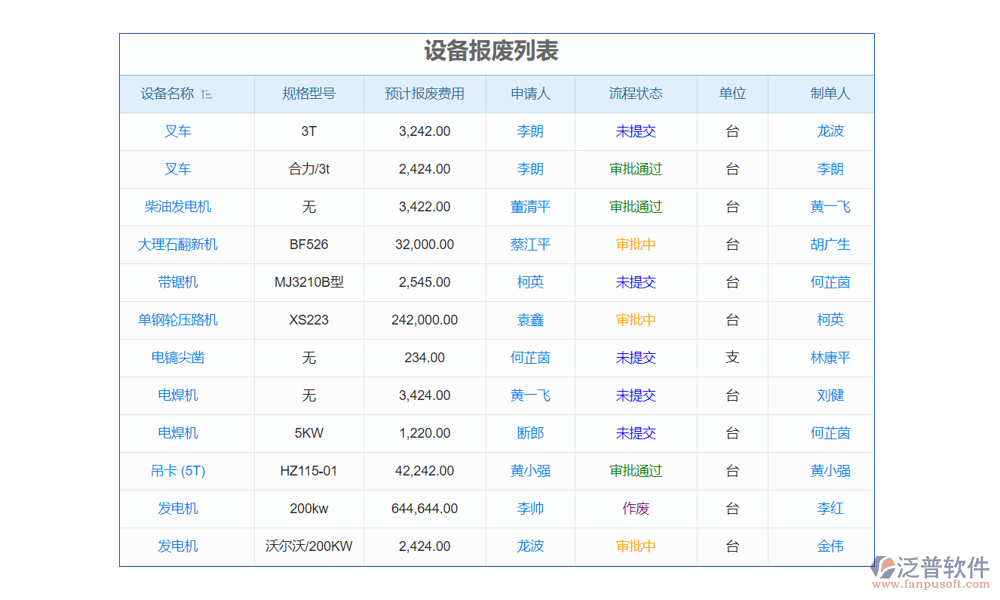Click the 预计报废费用 column header

[x=424, y=94]
